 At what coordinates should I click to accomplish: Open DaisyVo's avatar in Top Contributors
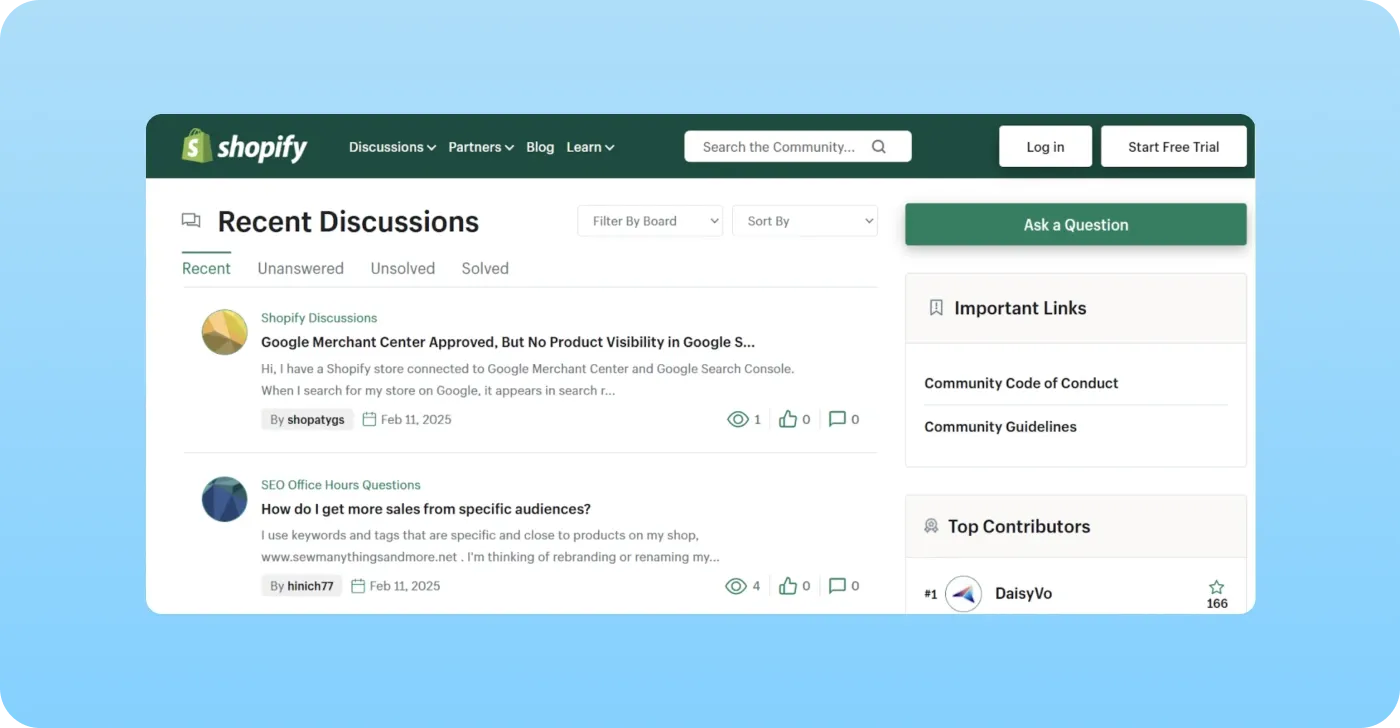(963, 594)
